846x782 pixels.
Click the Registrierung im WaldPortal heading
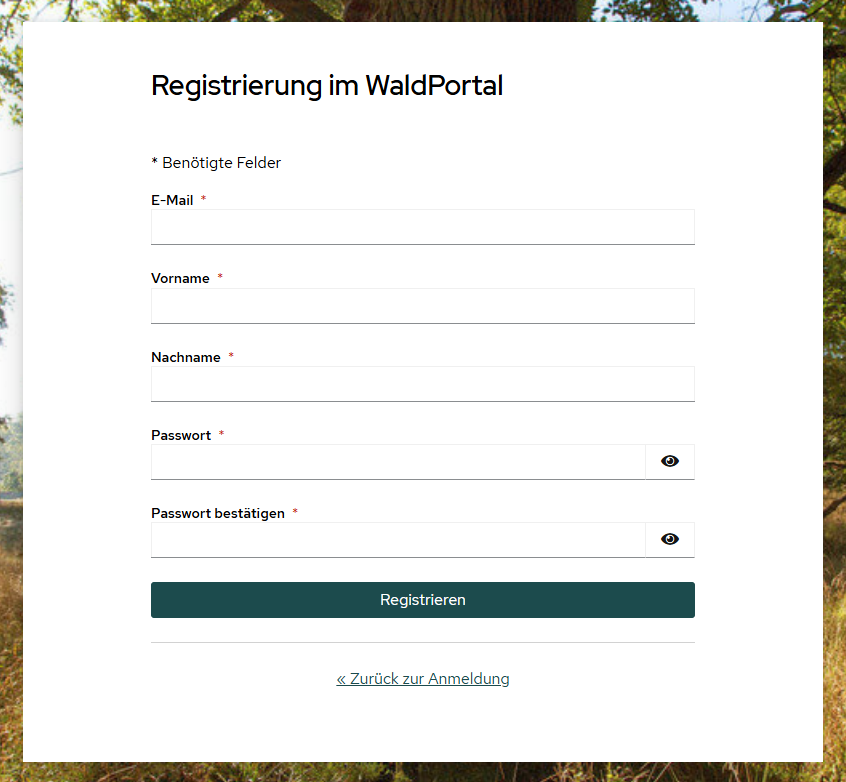point(327,86)
